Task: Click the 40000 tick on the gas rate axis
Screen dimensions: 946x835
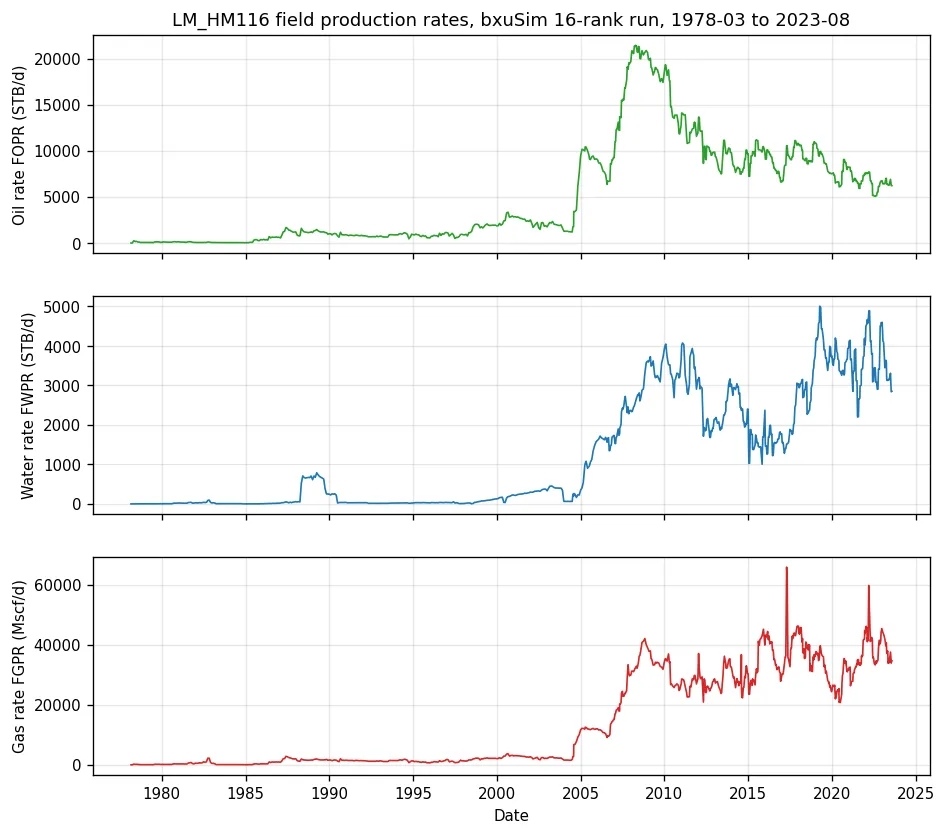Action: 57,646
